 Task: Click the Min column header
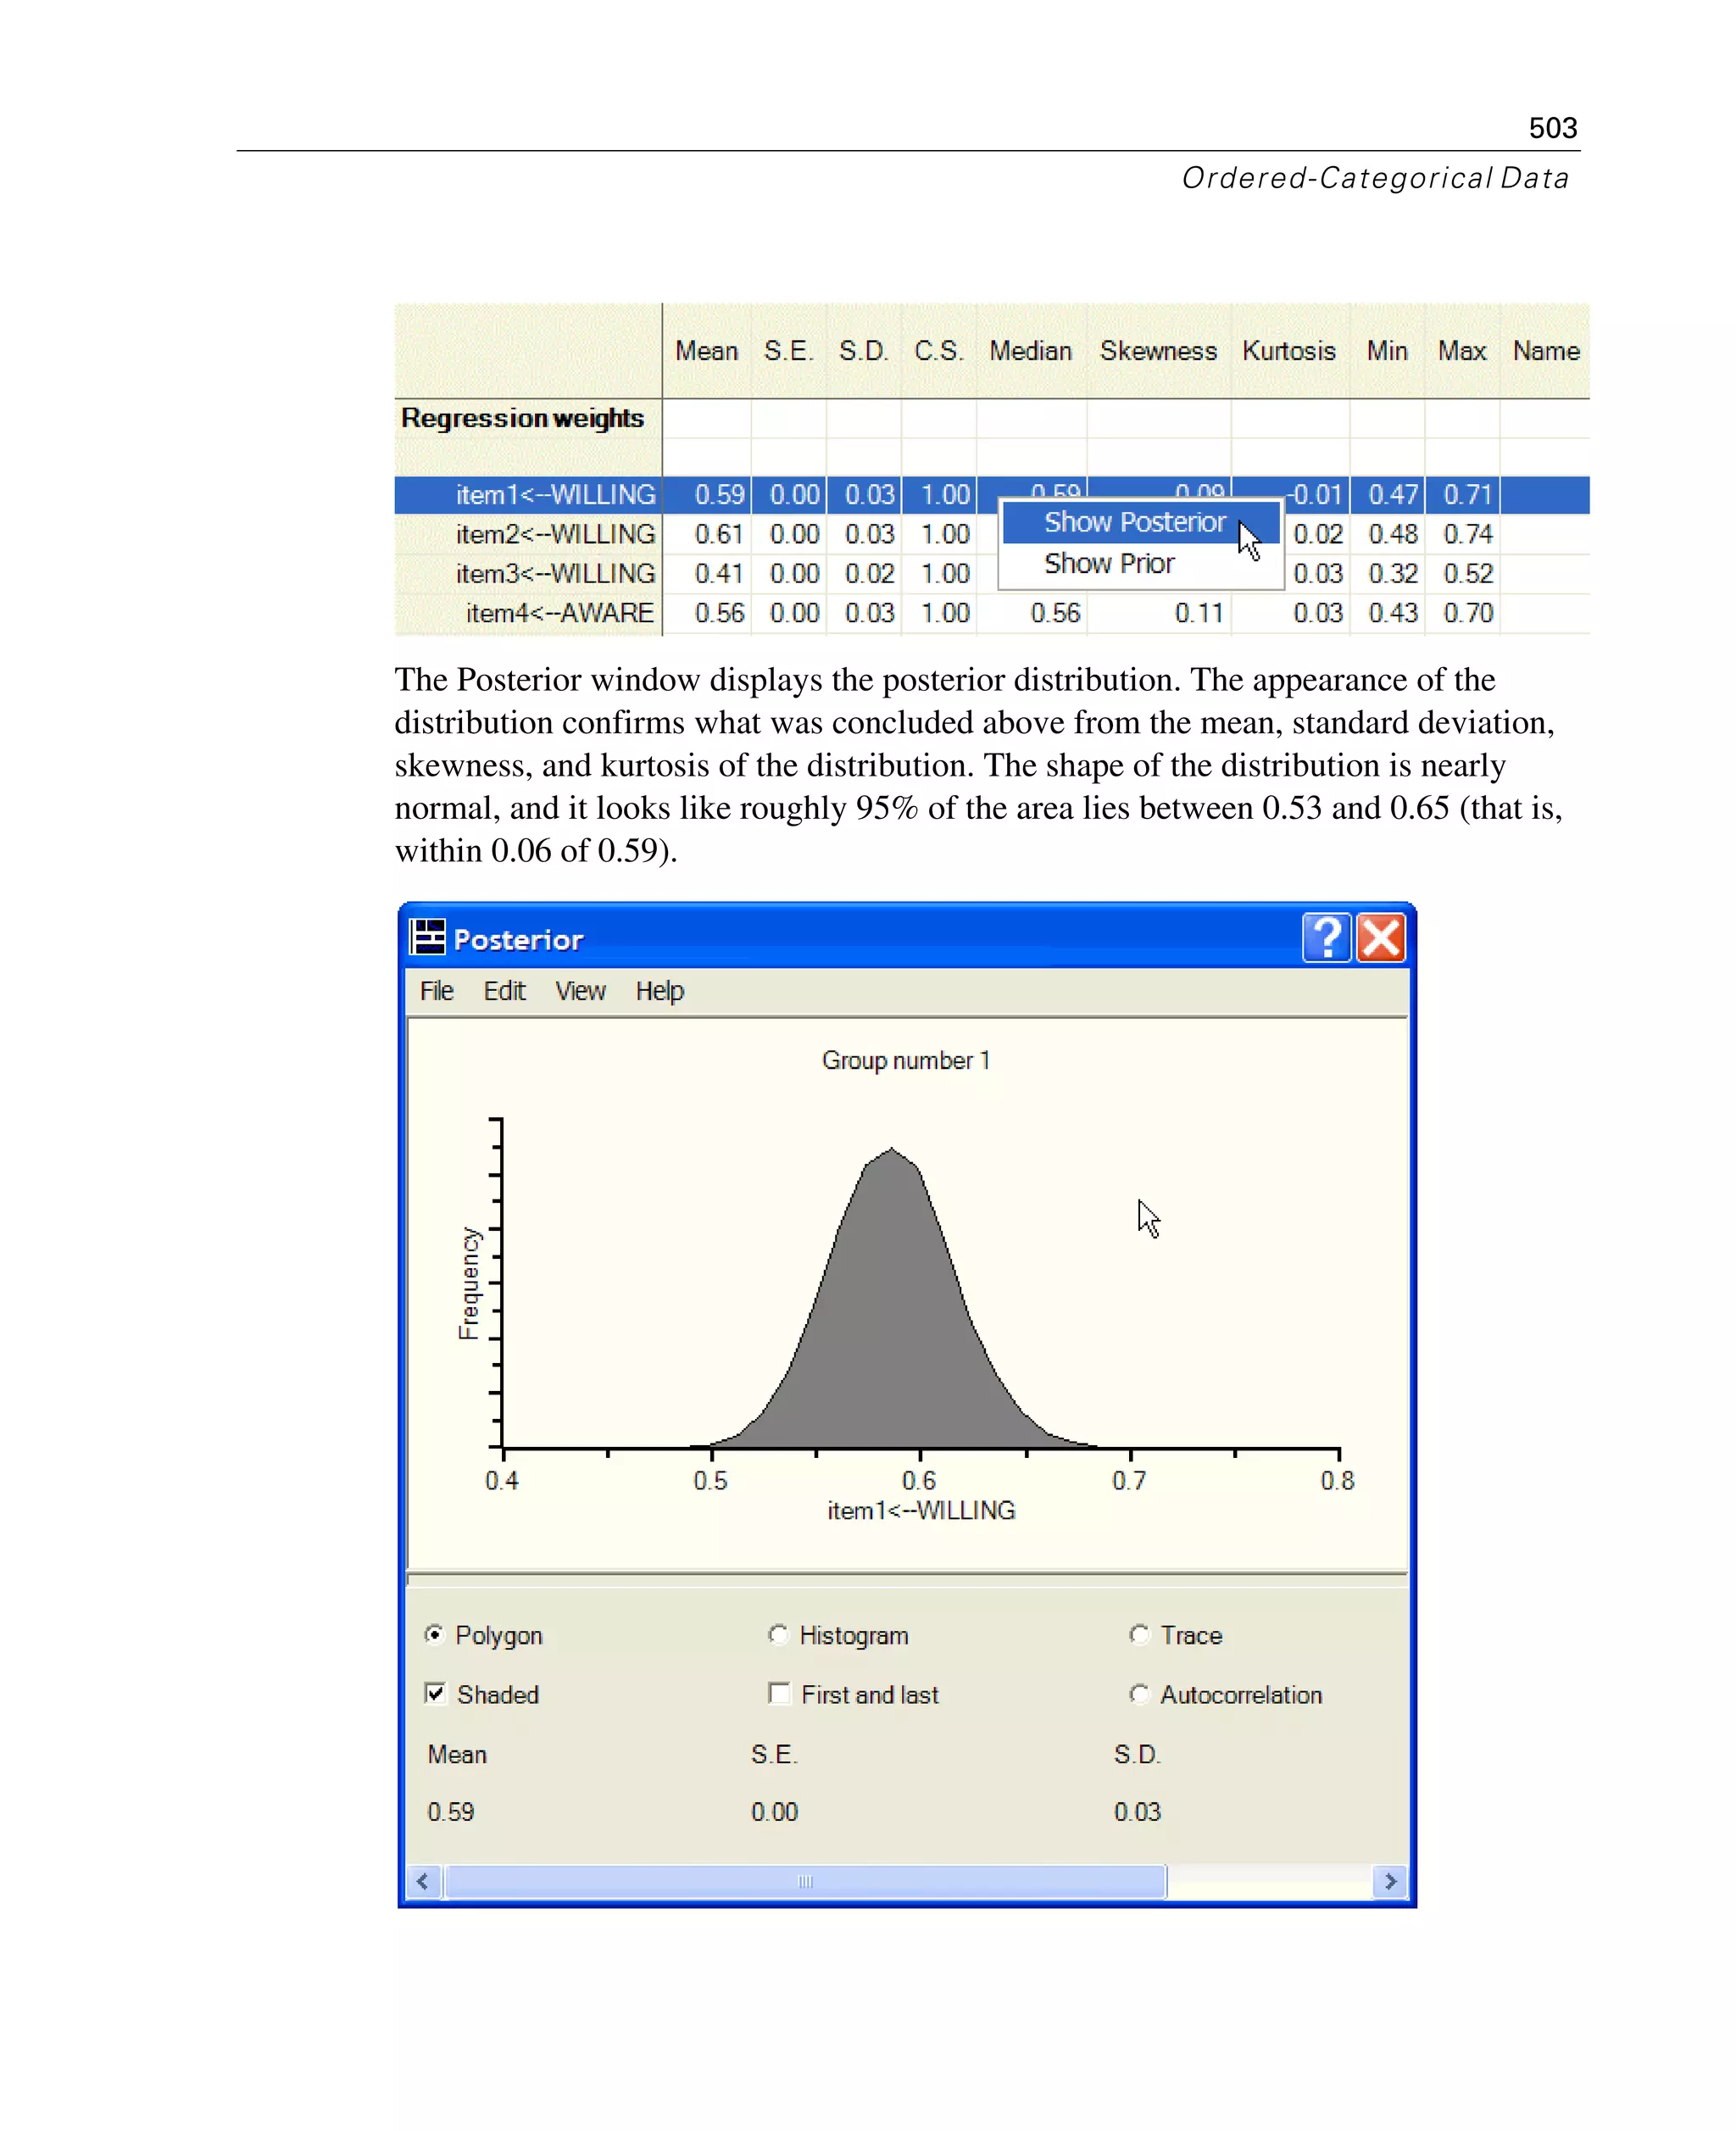1387,351
